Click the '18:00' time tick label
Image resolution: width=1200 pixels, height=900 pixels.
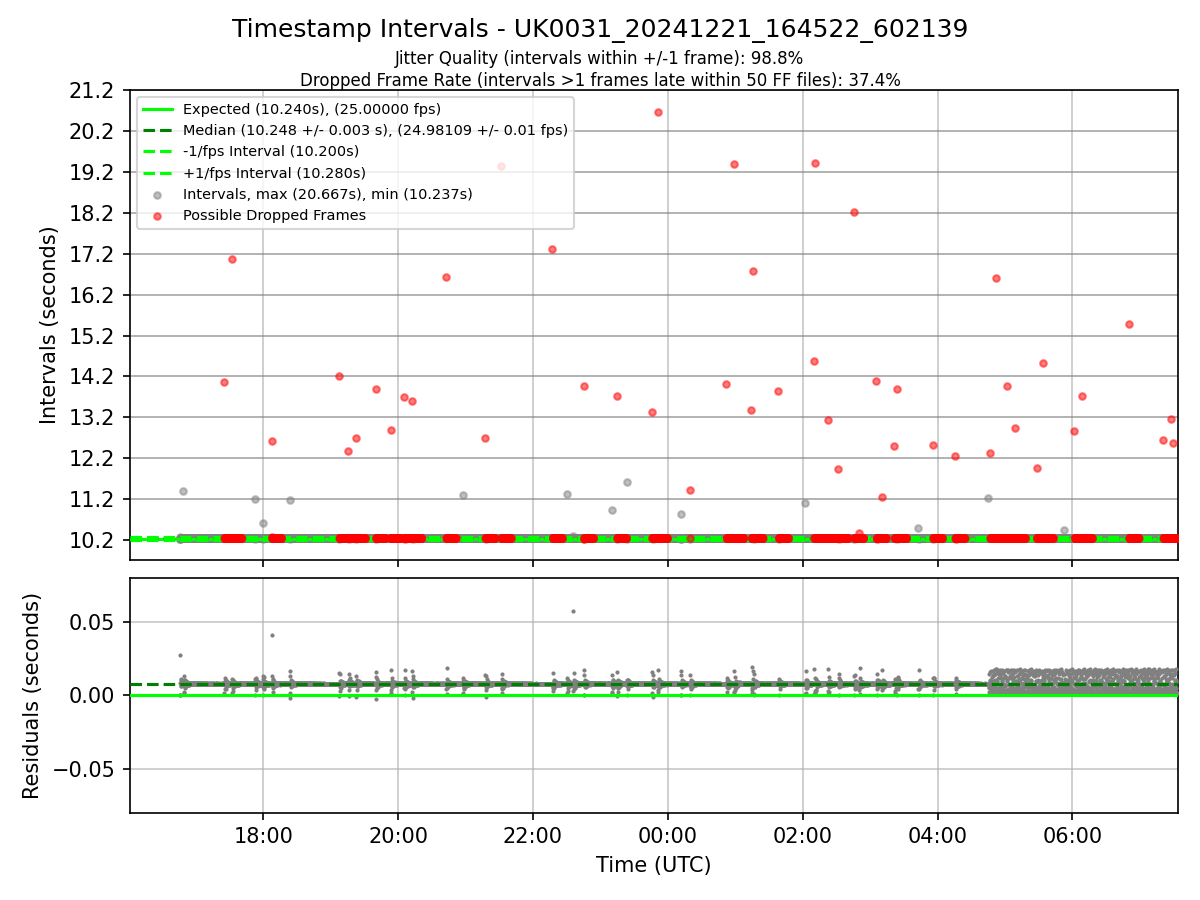[x=263, y=835]
